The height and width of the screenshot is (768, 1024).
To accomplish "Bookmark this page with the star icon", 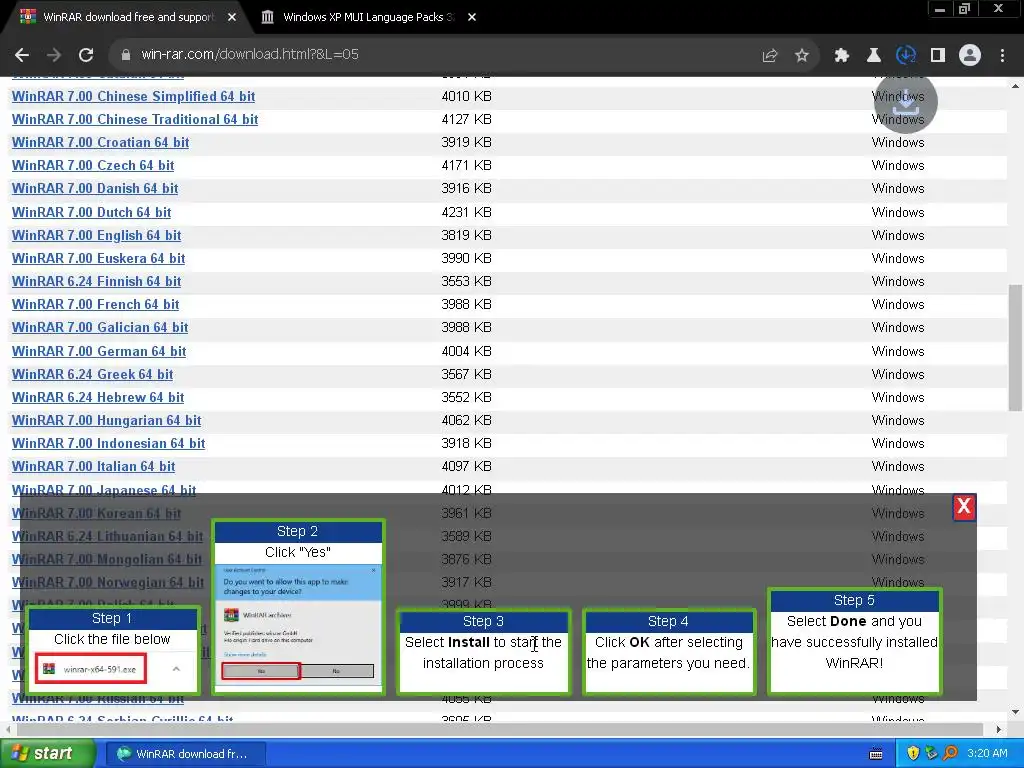I will click(802, 56).
